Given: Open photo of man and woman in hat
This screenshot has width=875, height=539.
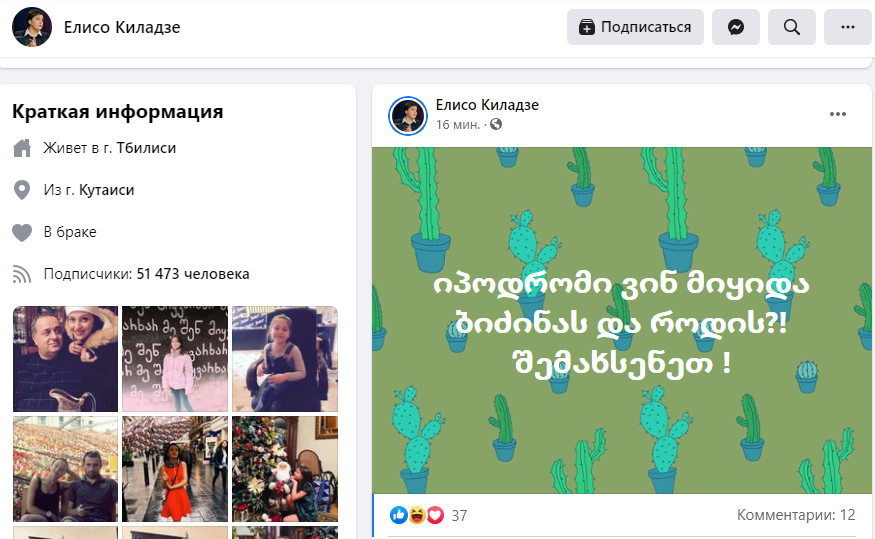Looking at the screenshot, I should point(65,359).
